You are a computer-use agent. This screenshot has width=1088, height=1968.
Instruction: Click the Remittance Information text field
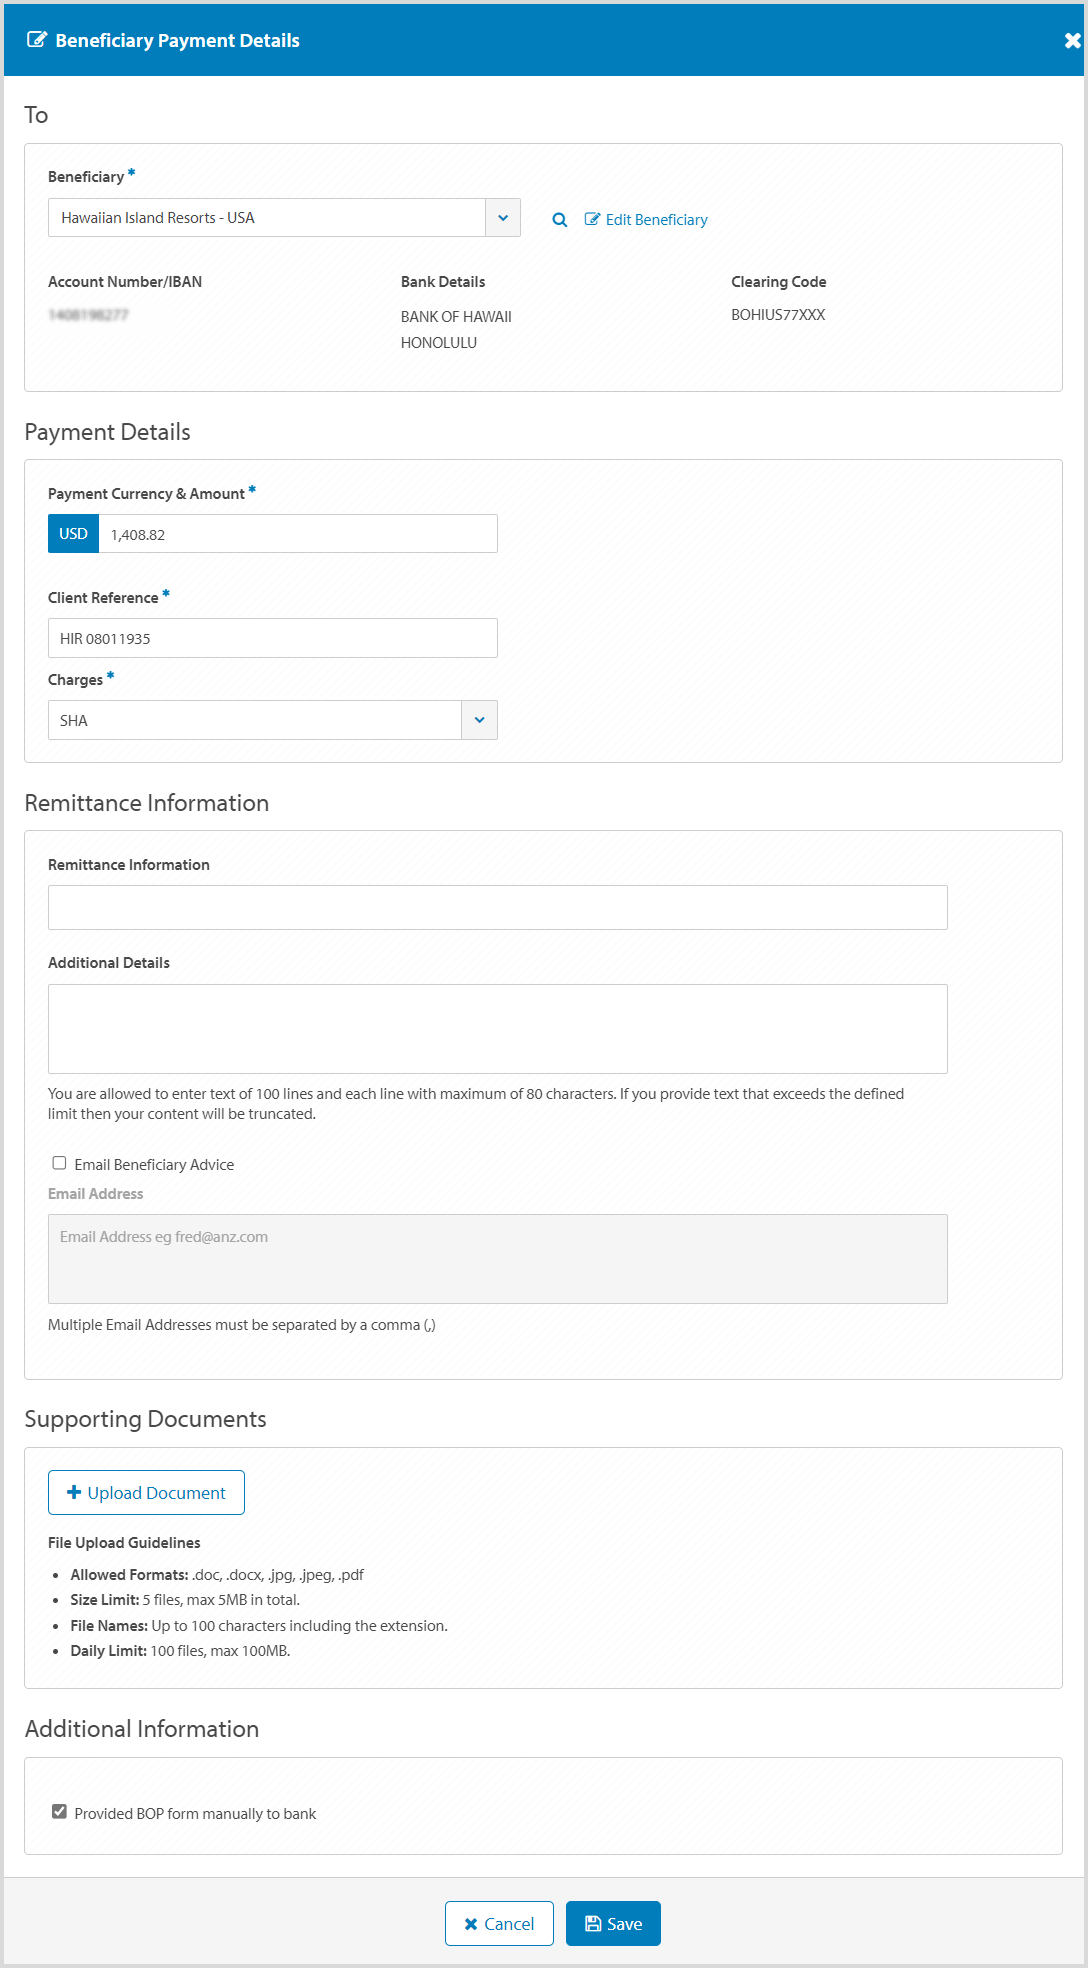(497, 907)
